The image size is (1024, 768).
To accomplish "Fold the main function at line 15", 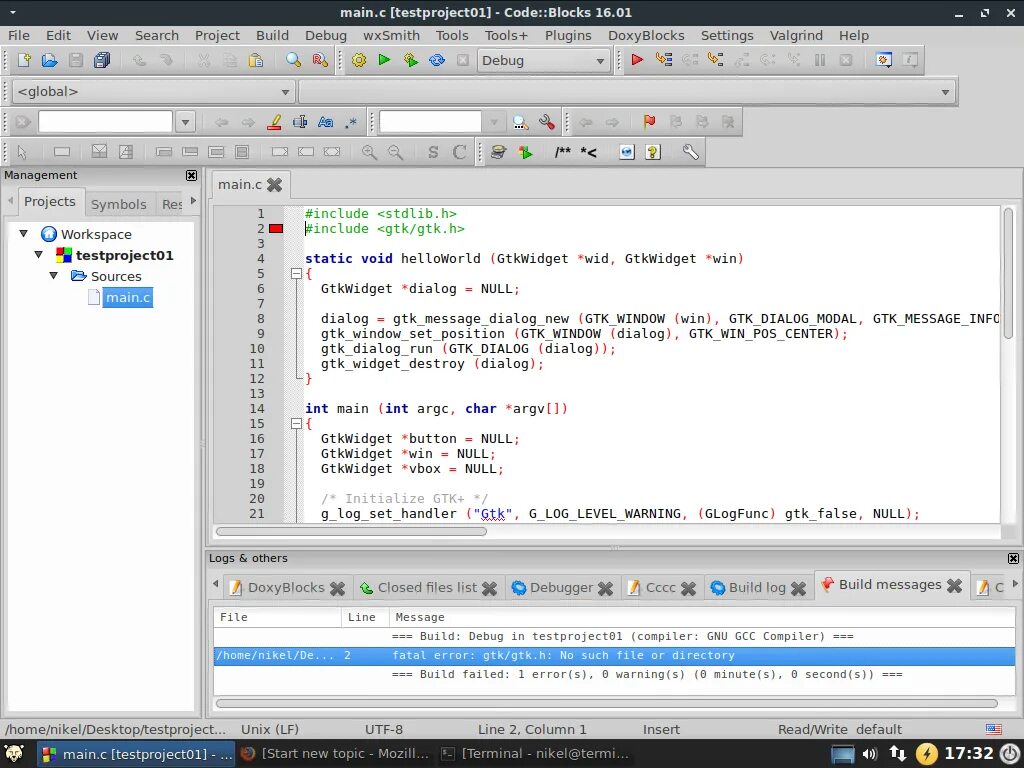I will point(296,424).
